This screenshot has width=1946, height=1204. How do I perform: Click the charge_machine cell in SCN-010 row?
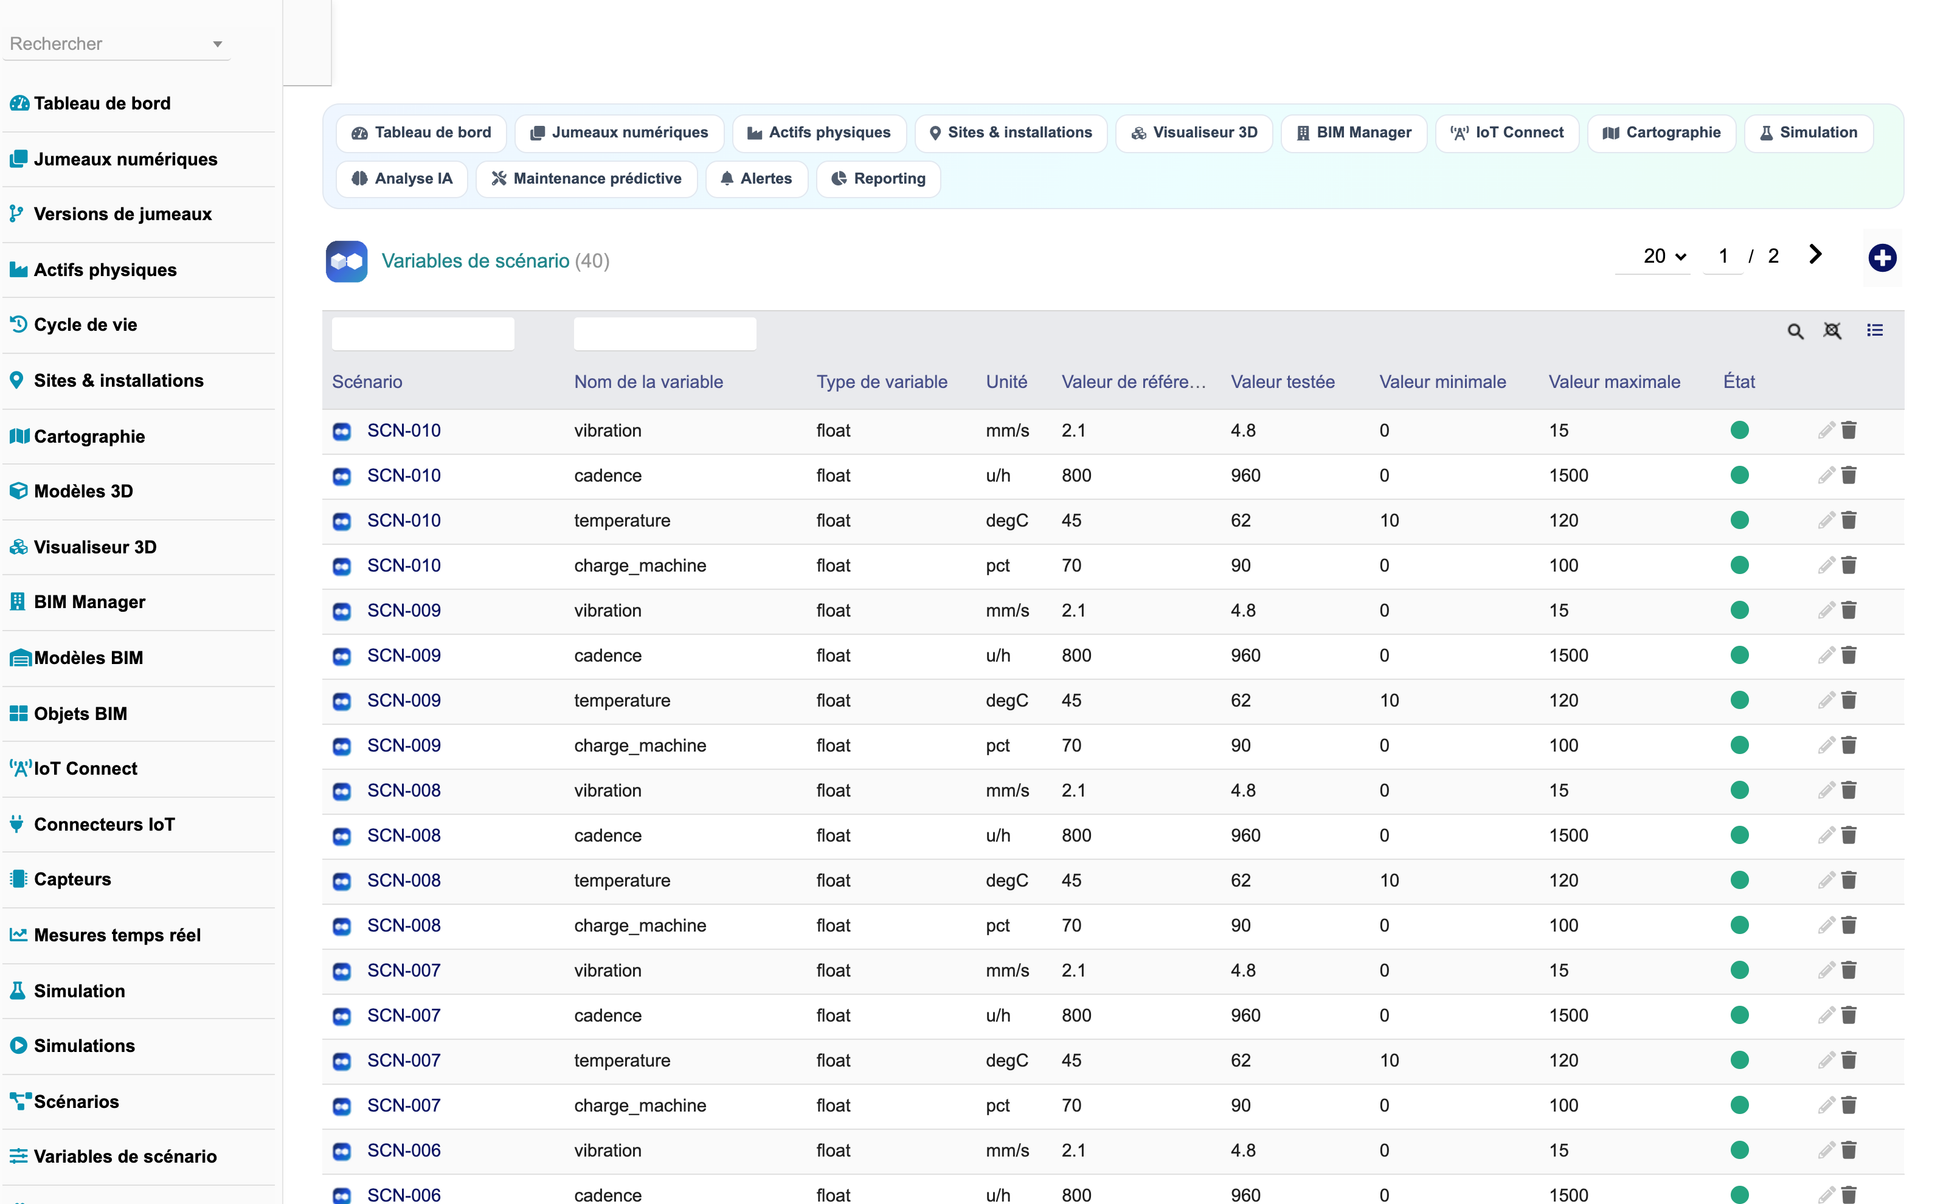click(640, 566)
